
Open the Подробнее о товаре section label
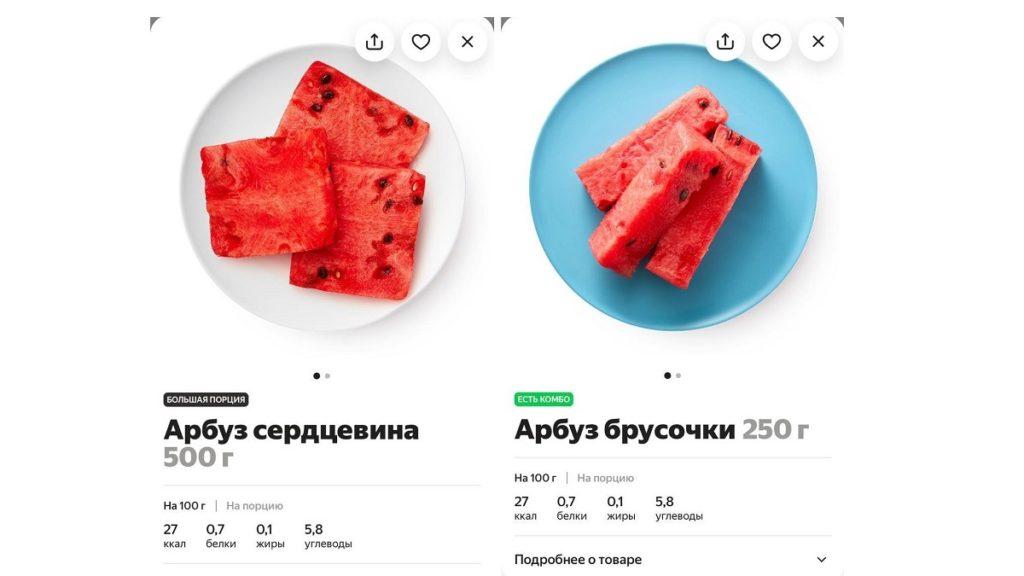click(x=578, y=560)
